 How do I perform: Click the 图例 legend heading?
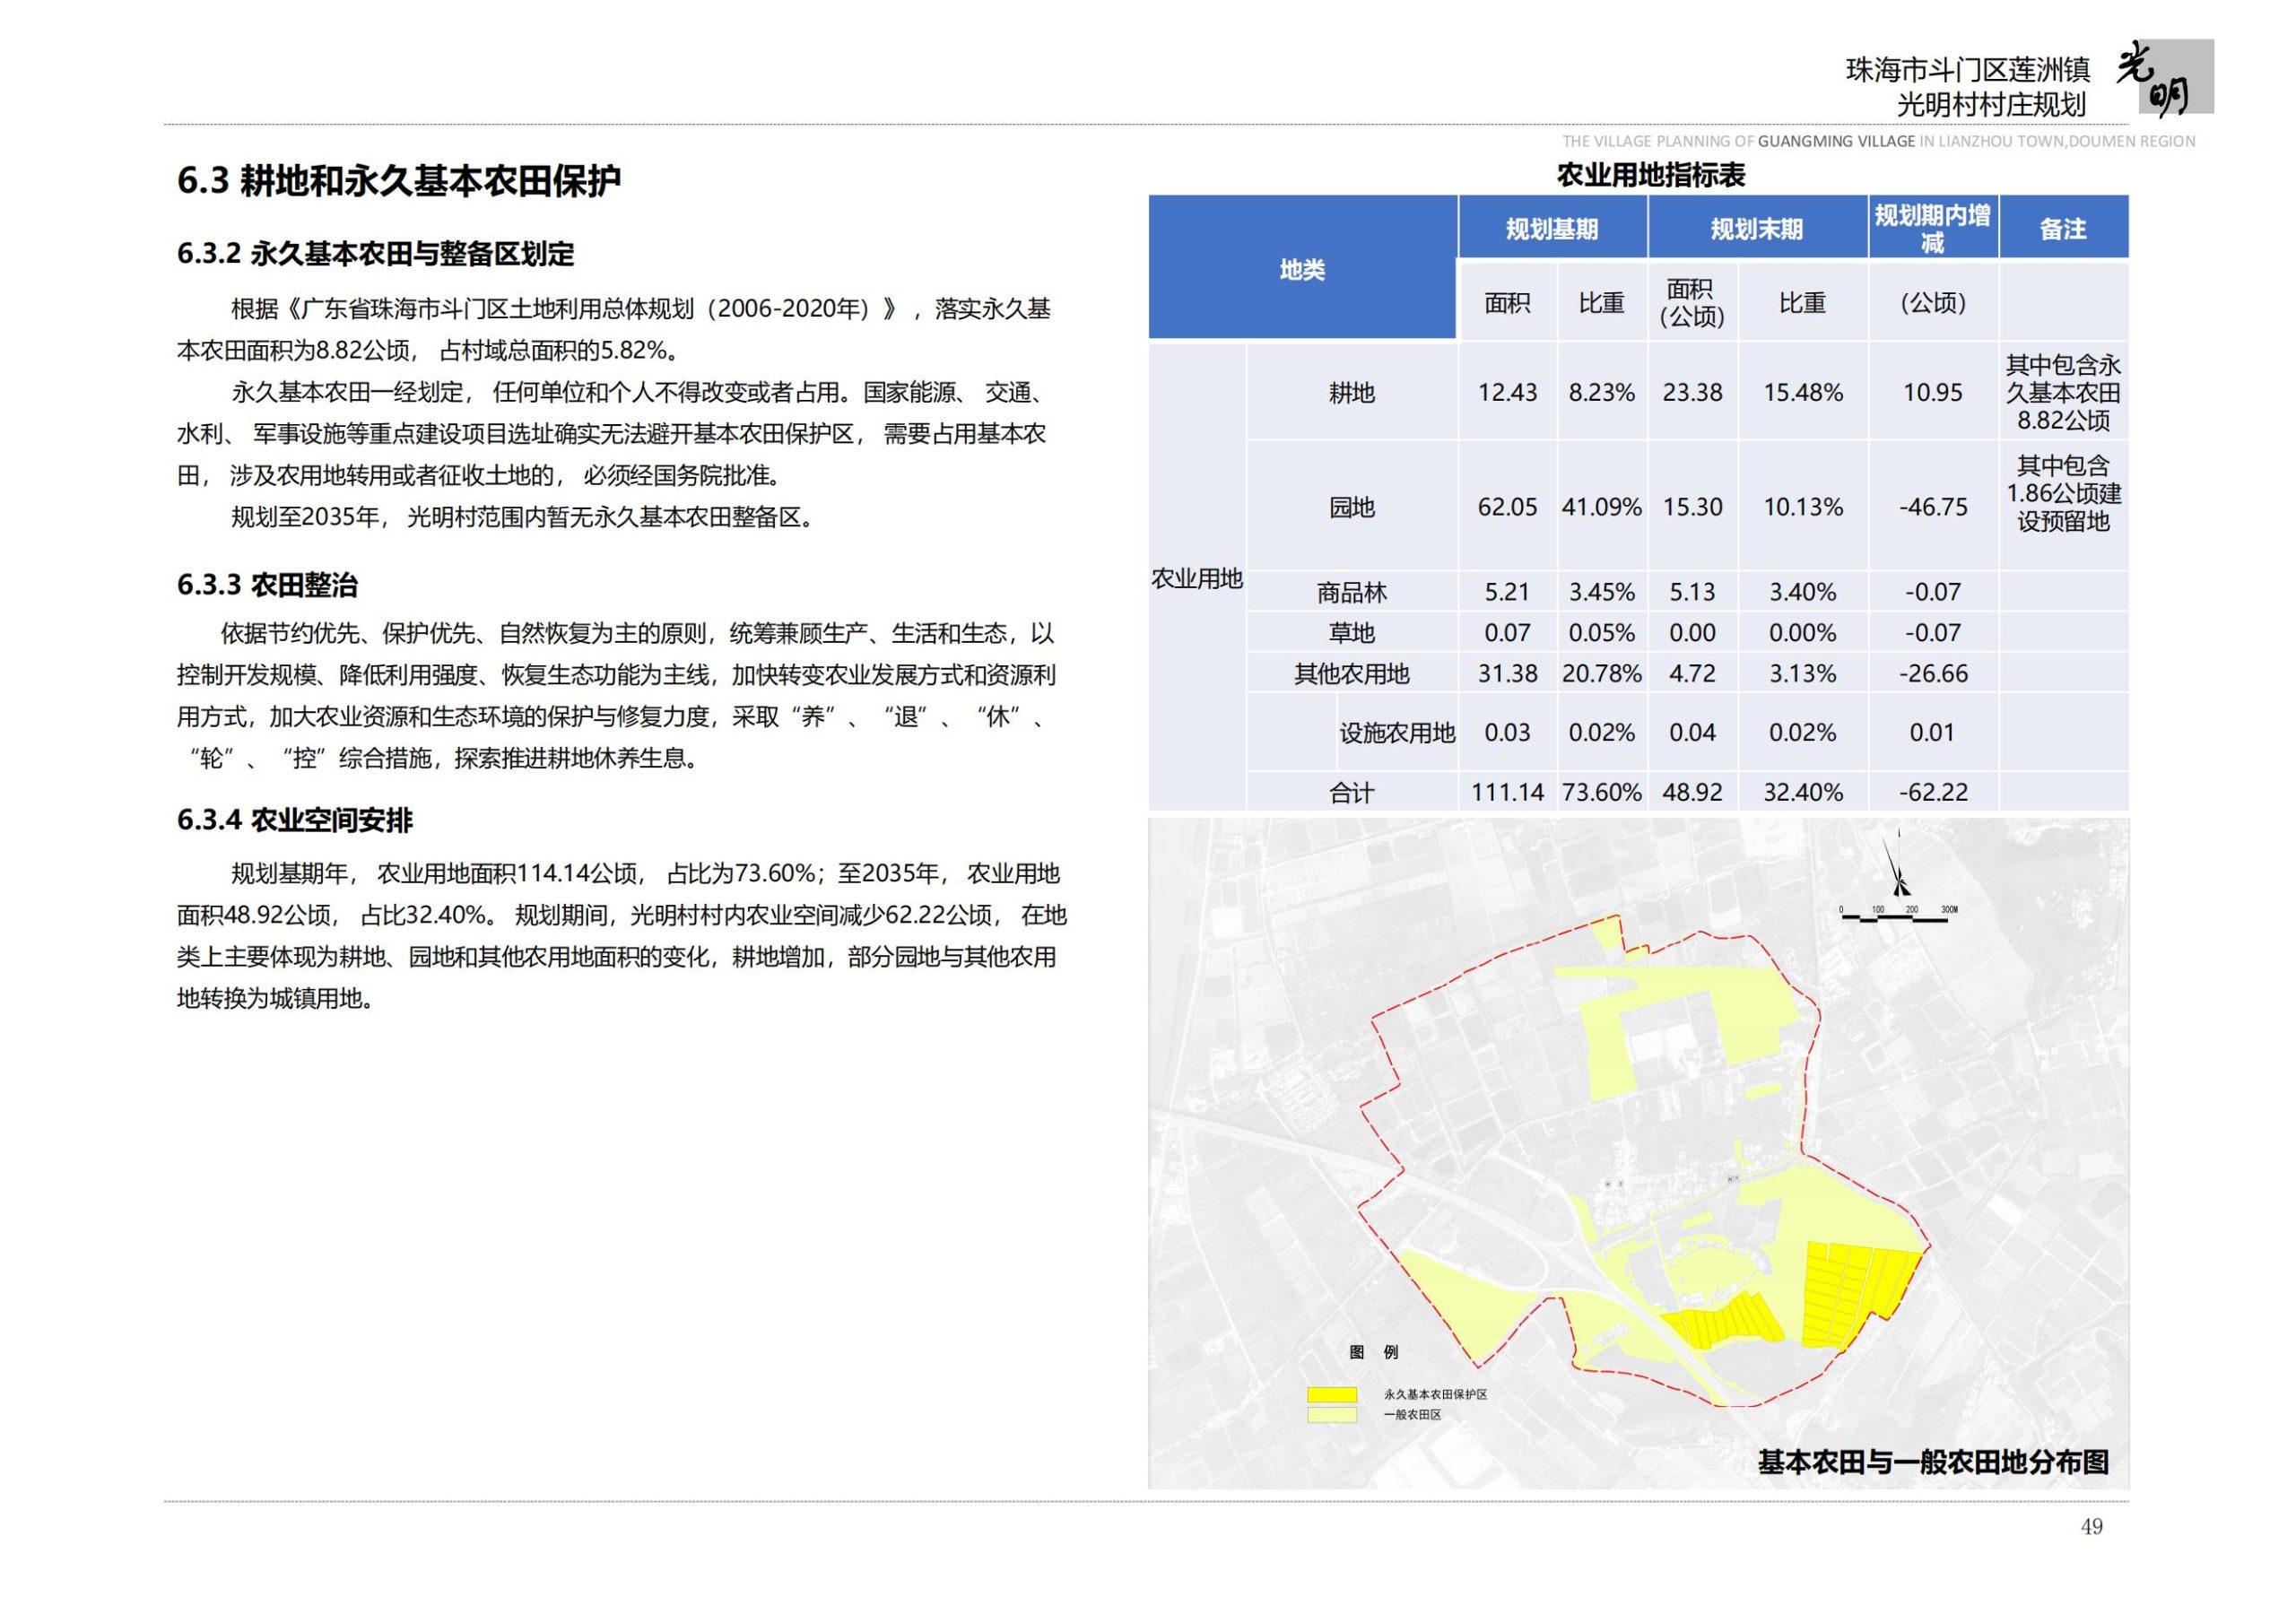[1373, 1352]
